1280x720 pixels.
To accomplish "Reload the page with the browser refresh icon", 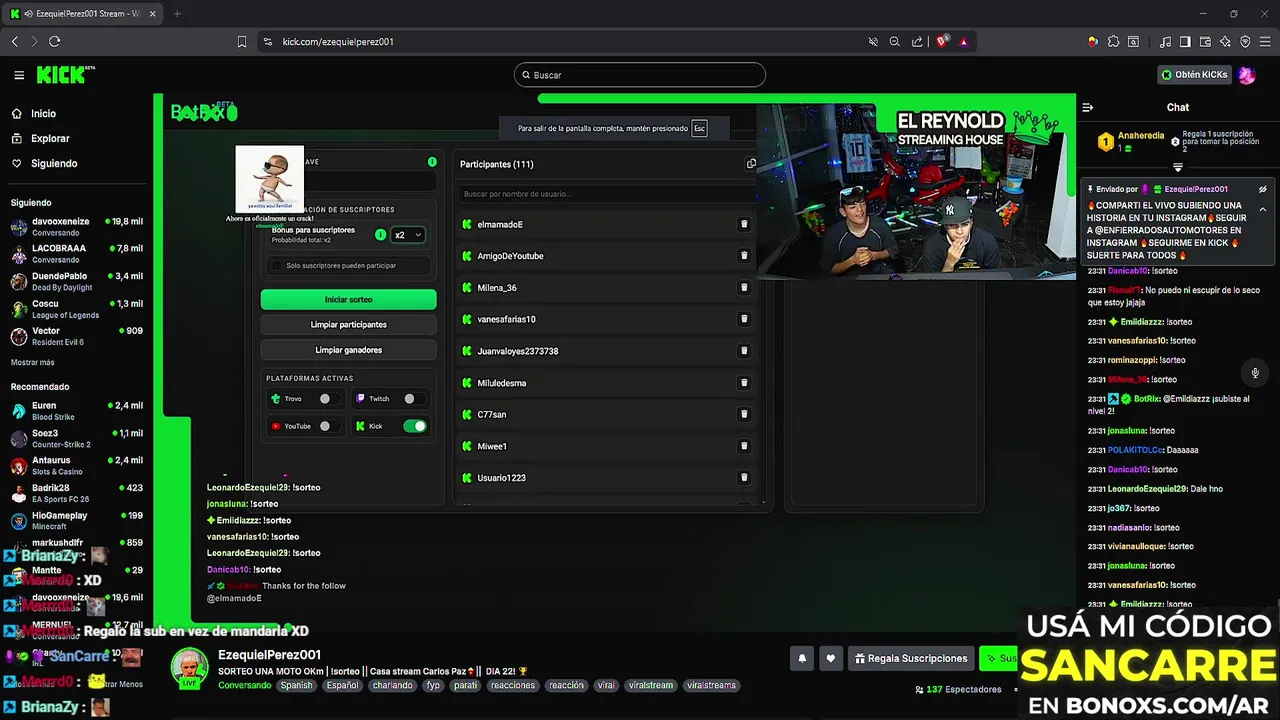I will coord(54,41).
